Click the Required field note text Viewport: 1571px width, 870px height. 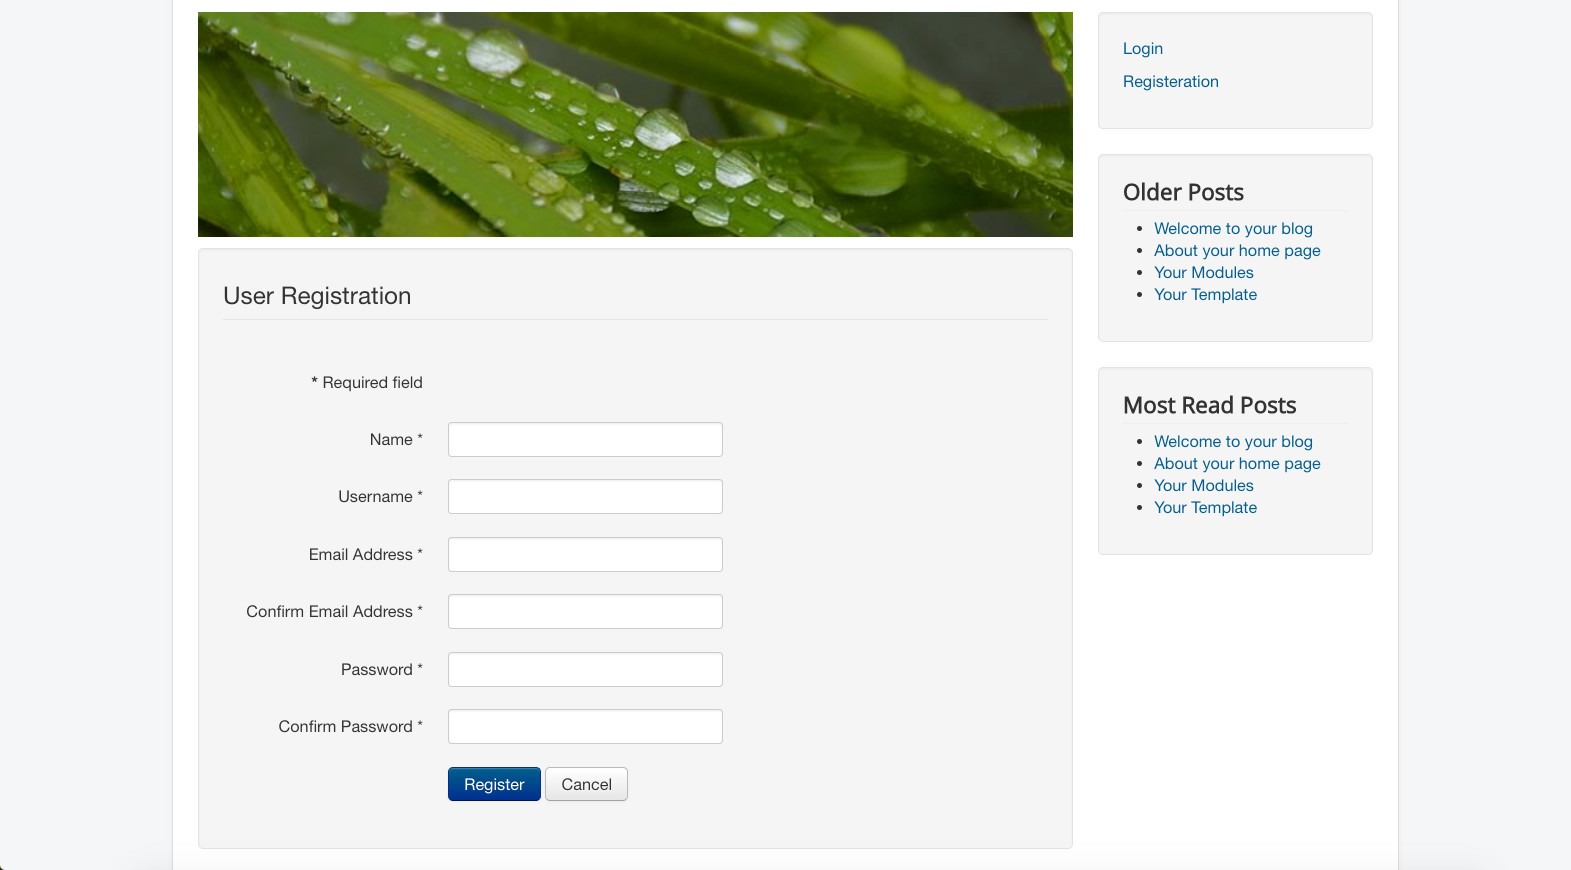tap(367, 382)
